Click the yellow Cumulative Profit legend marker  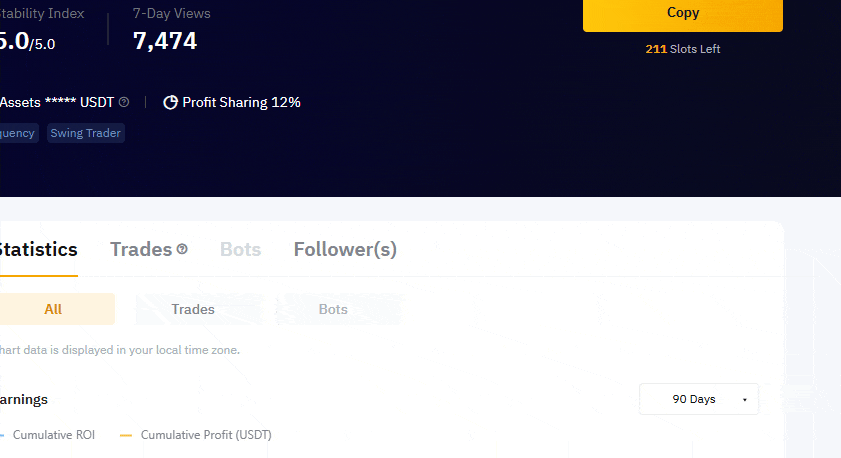click(126, 435)
